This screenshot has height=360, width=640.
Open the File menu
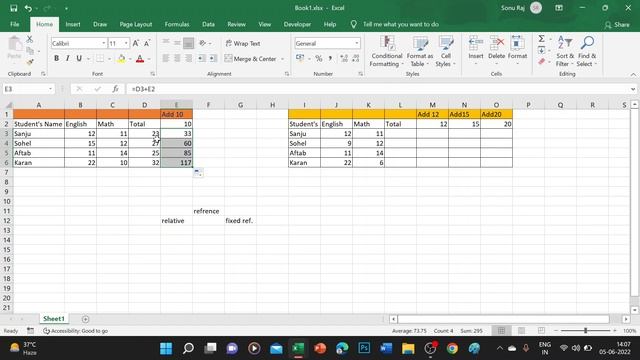[15, 24]
